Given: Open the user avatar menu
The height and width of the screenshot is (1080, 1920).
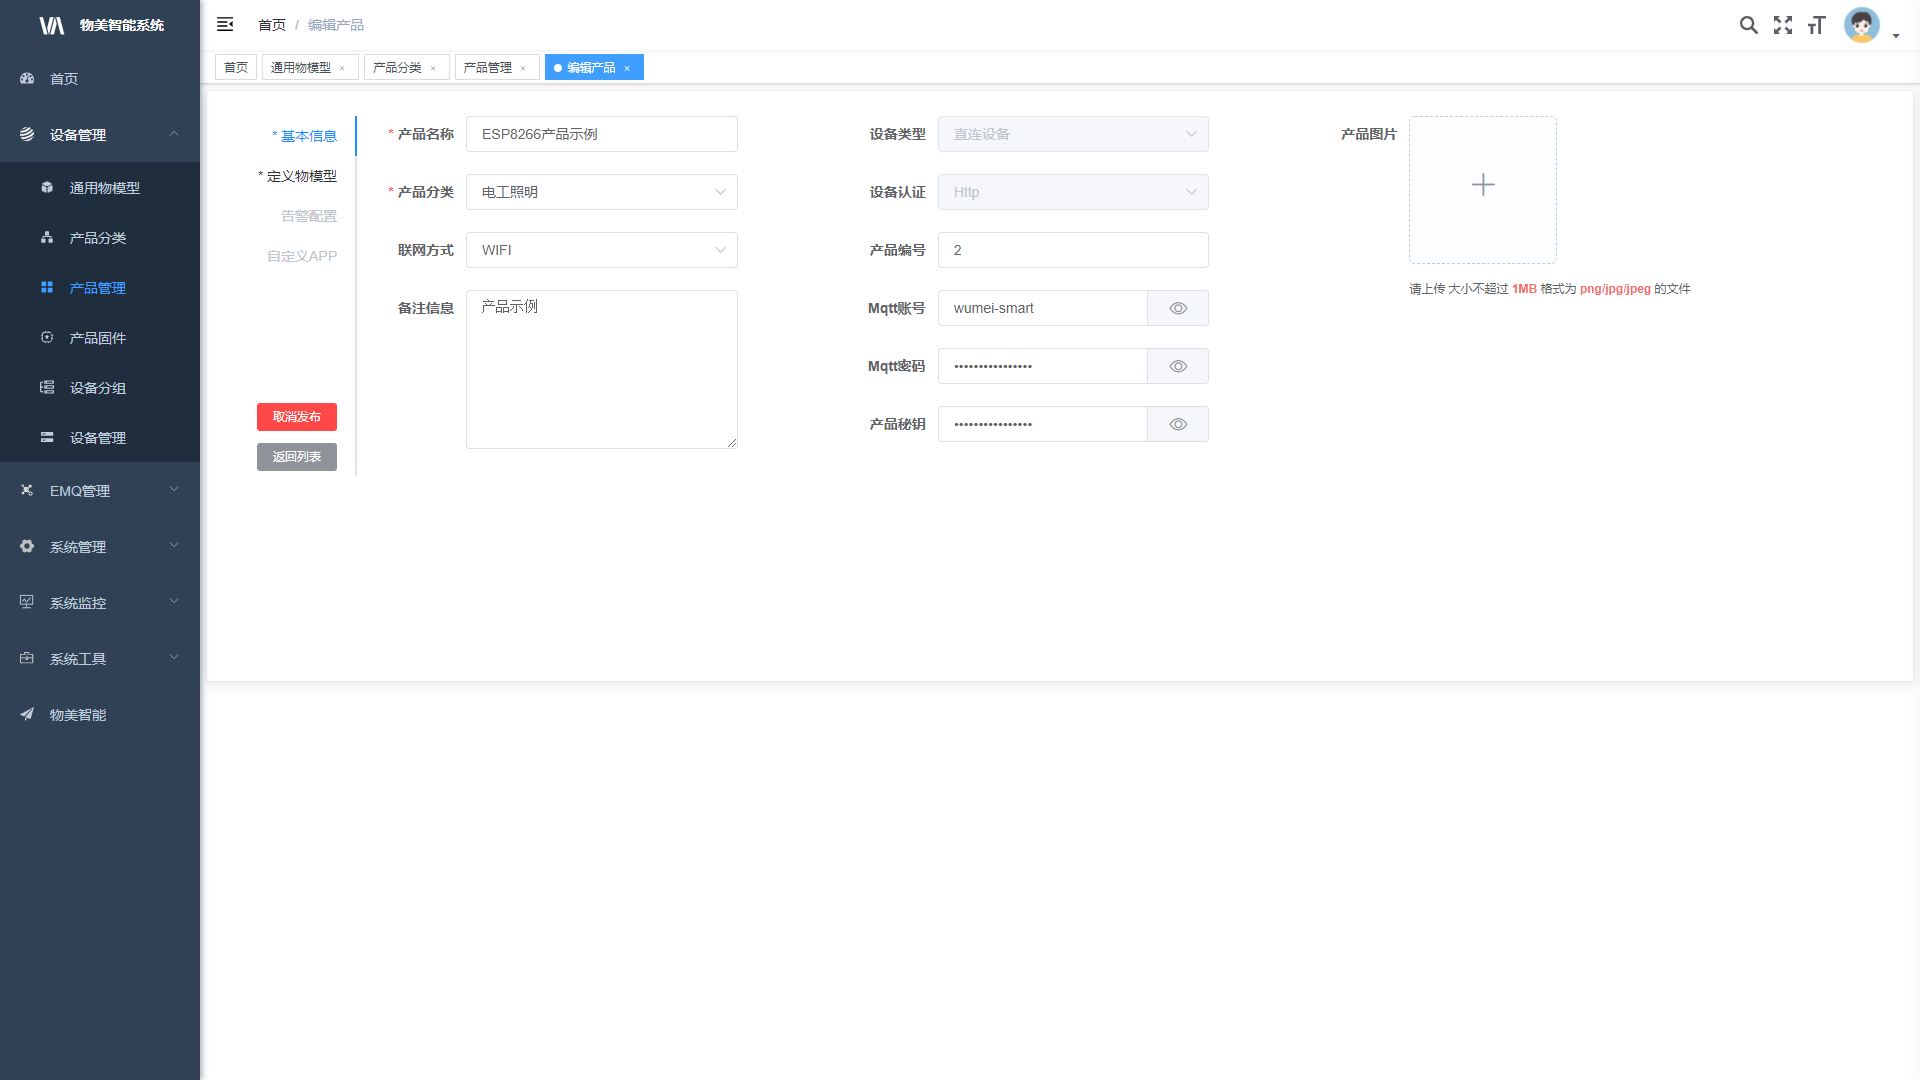Looking at the screenshot, I should click(1862, 25).
